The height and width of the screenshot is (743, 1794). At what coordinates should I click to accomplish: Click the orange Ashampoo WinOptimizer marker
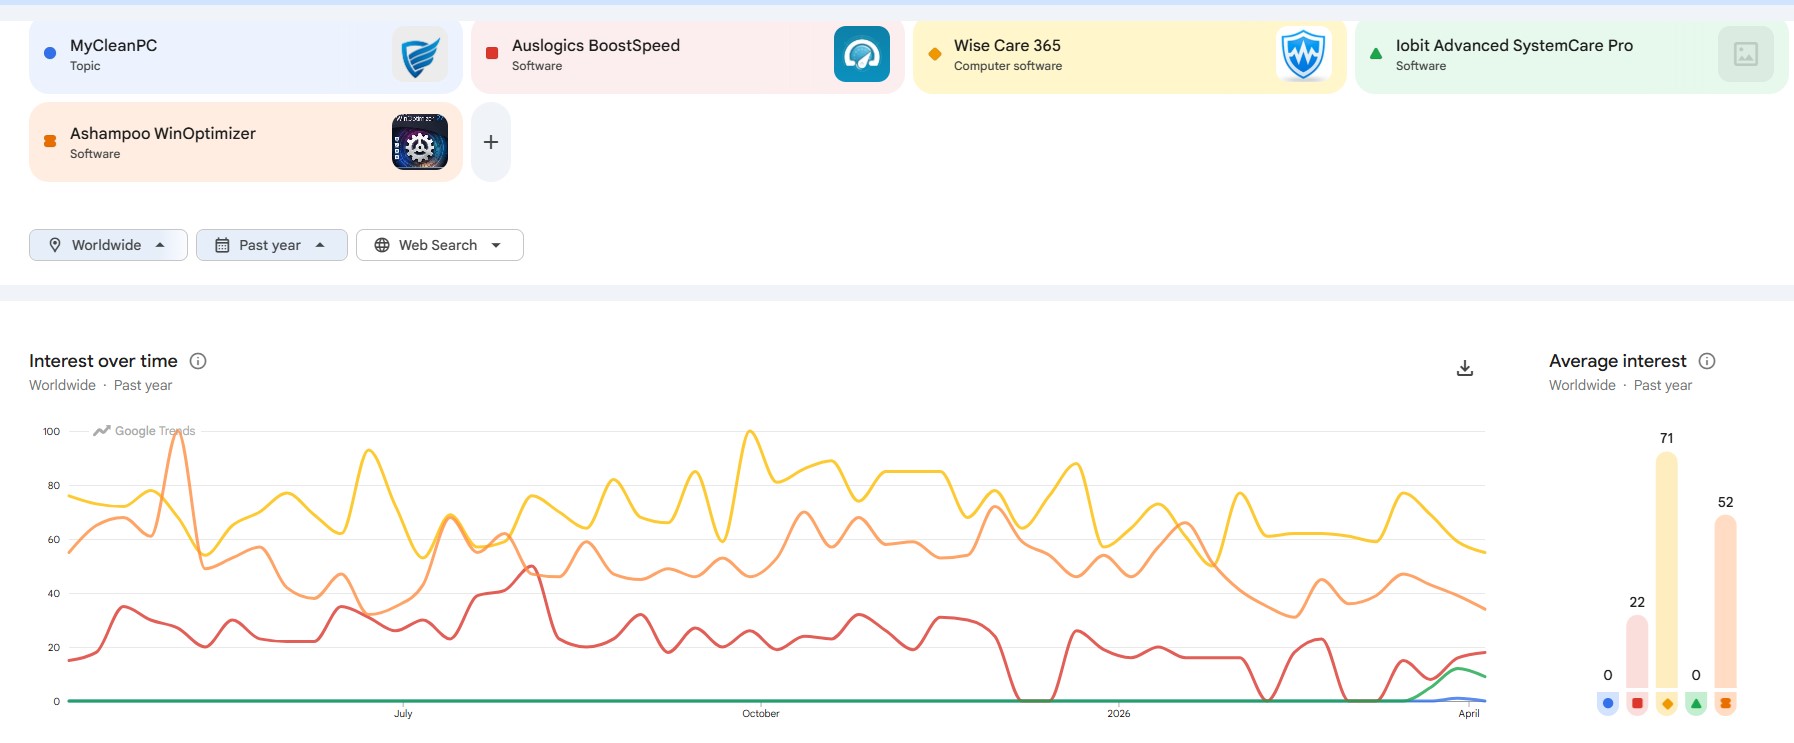(x=50, y=141)
